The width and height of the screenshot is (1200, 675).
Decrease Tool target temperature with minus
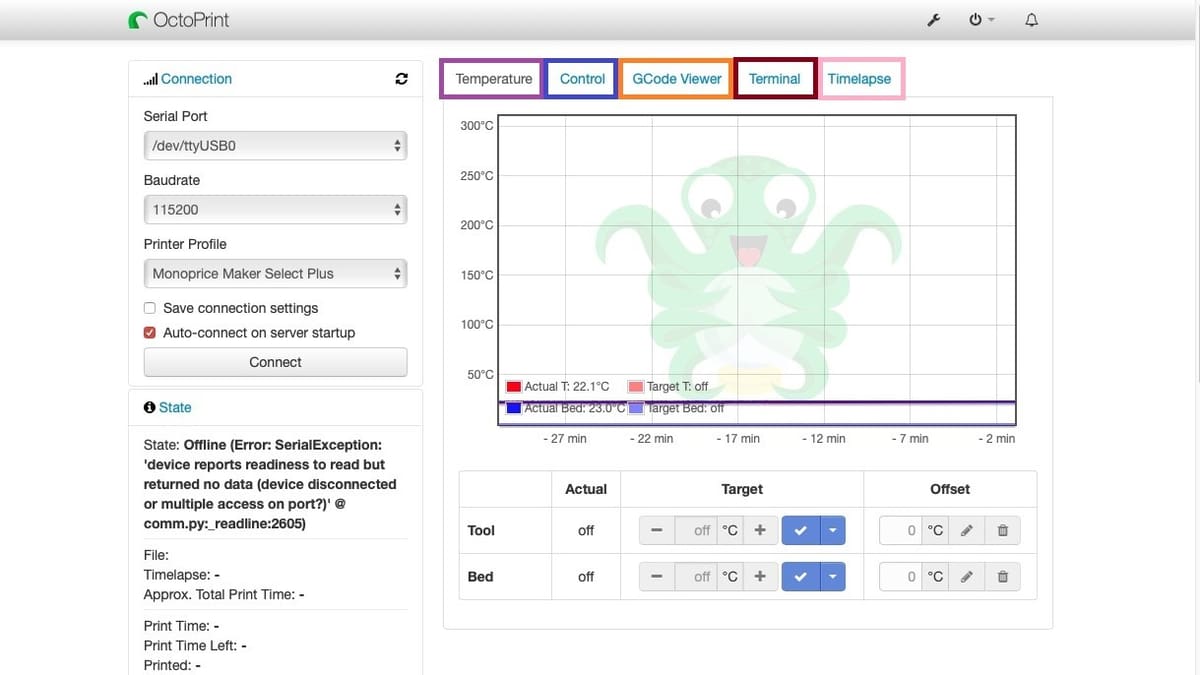pyautogui.click(x=656, y=531)
